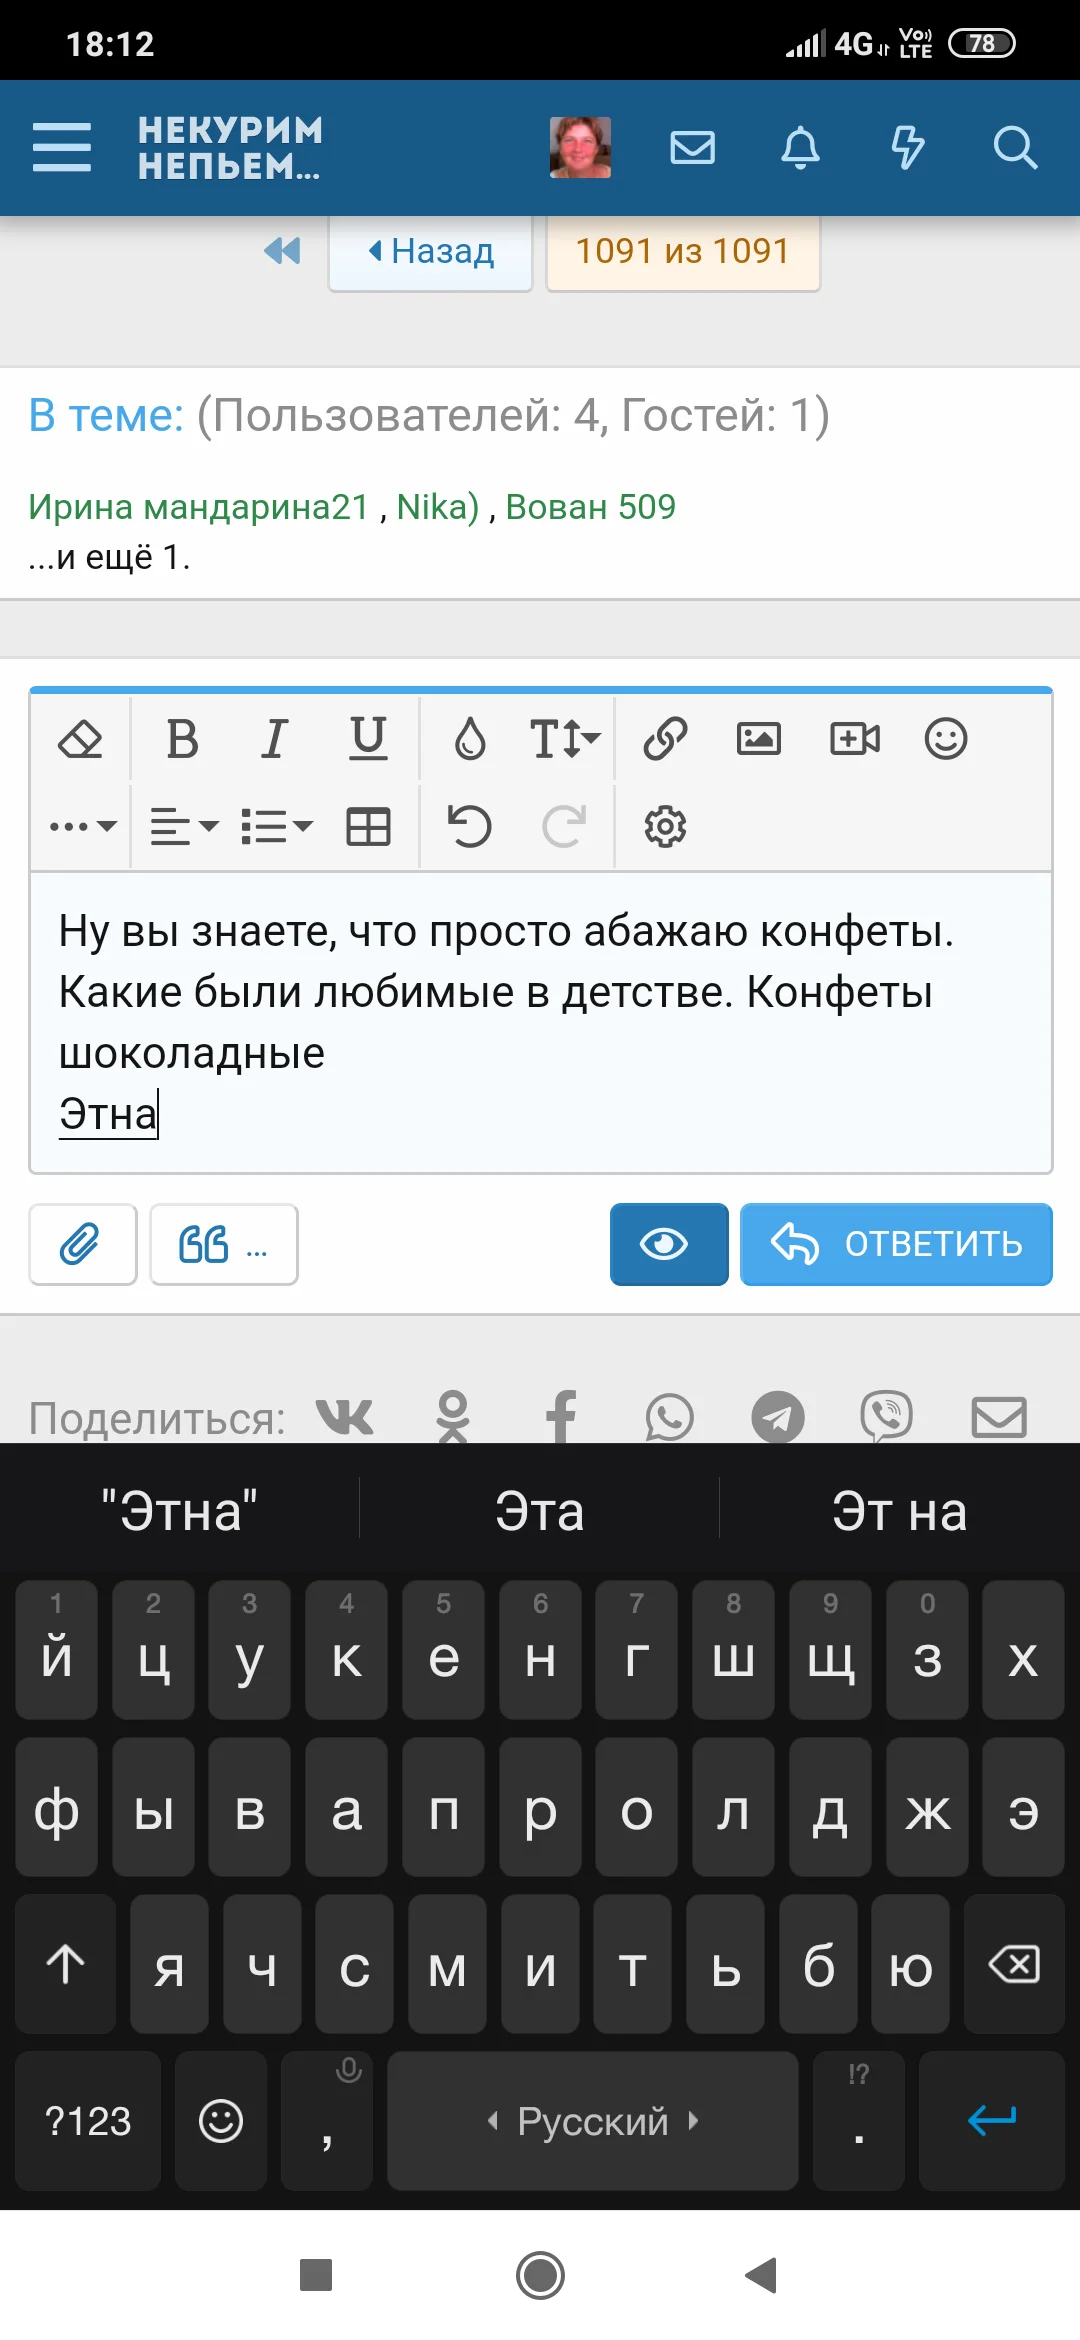Tap the comma key
The width and height of the screenshot is (1080, 2340).
327,2121
